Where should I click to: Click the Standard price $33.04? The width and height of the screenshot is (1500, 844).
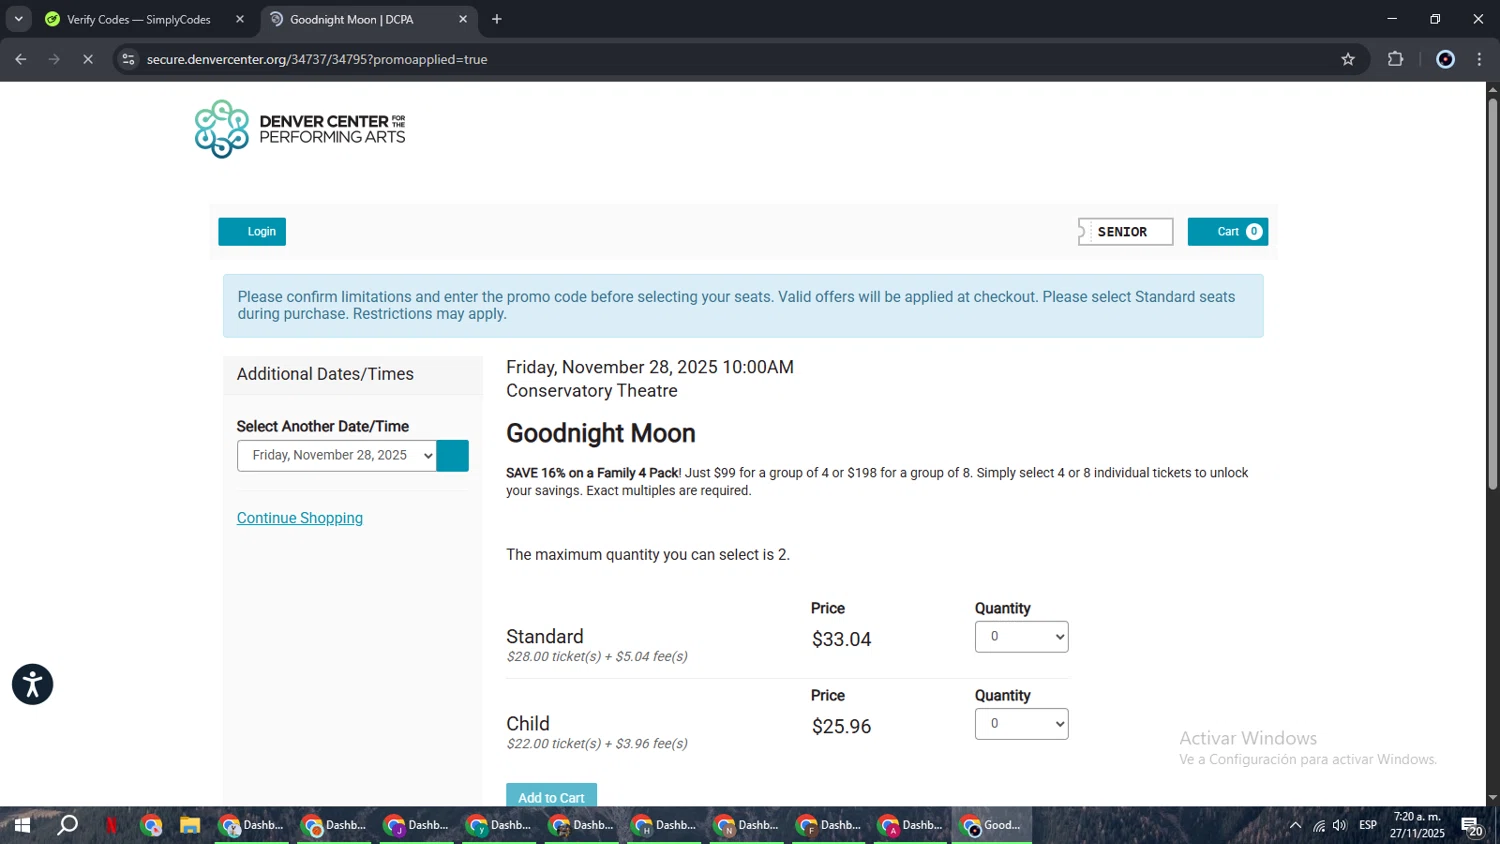(x=841, y=640)
